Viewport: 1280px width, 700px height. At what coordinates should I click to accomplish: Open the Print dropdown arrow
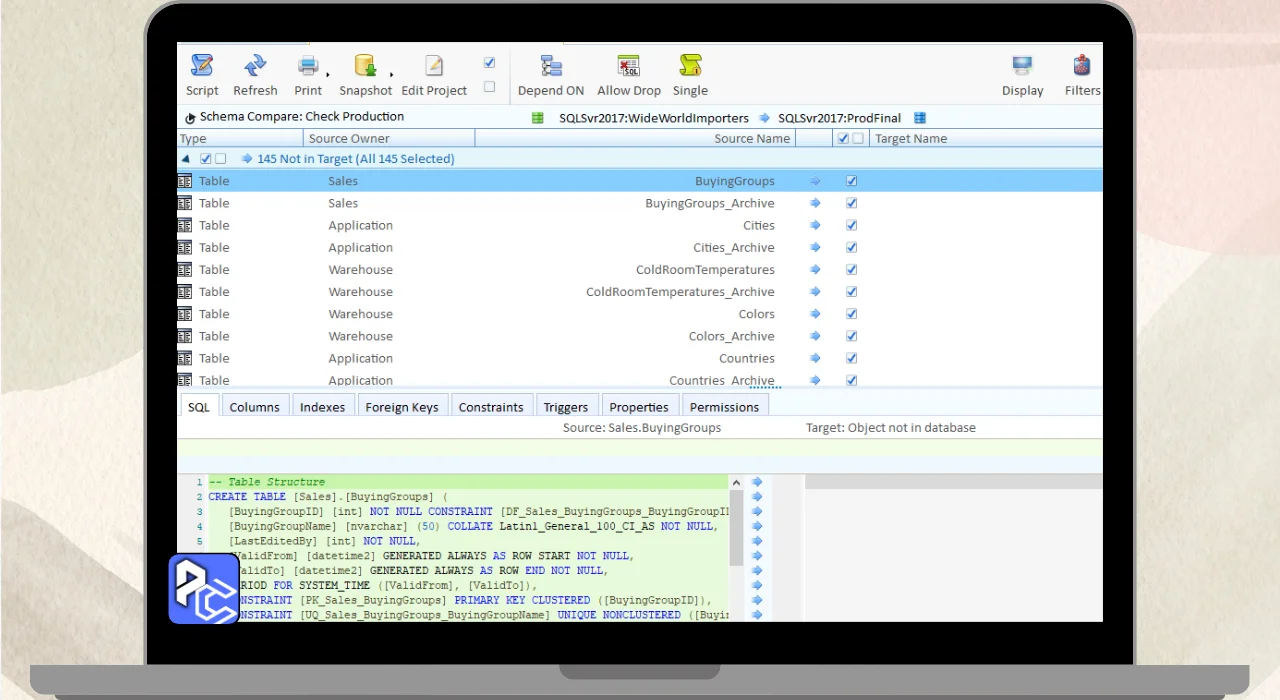pyautogui.click(x=328, y=74)
